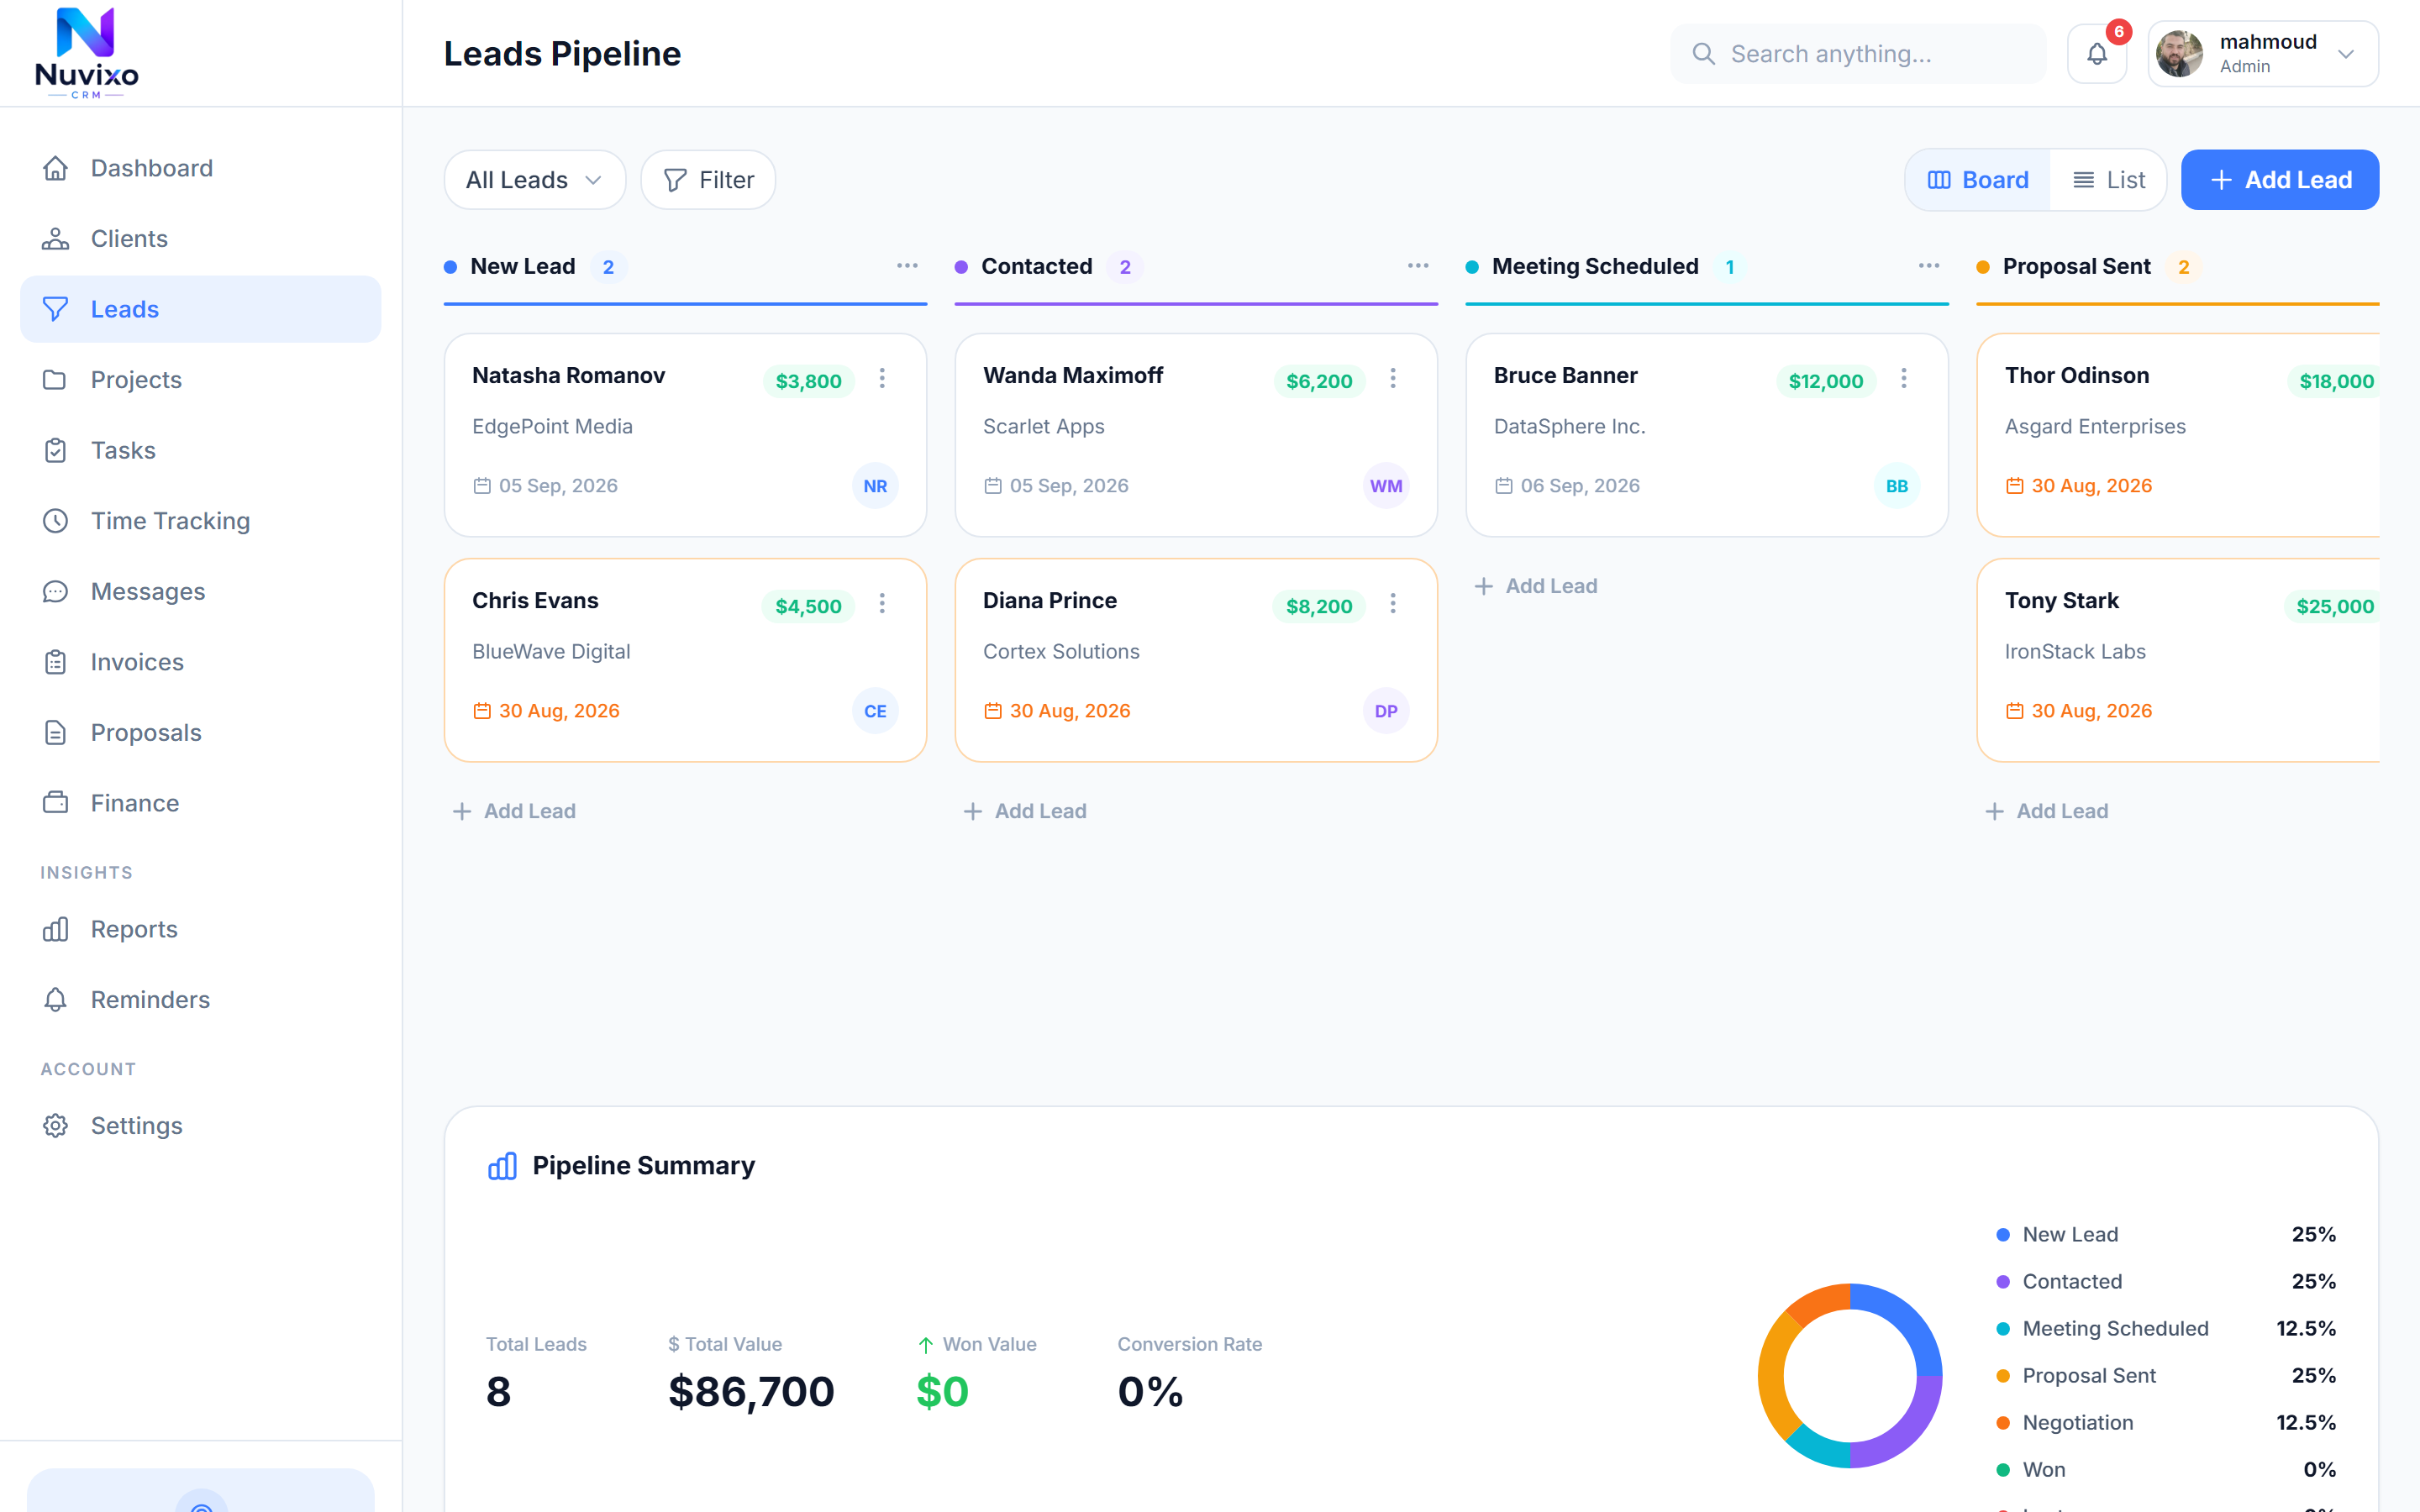Open options for Wanda Maximoff card
Screen dimensions: 2420x1512
click(1393, 378)
